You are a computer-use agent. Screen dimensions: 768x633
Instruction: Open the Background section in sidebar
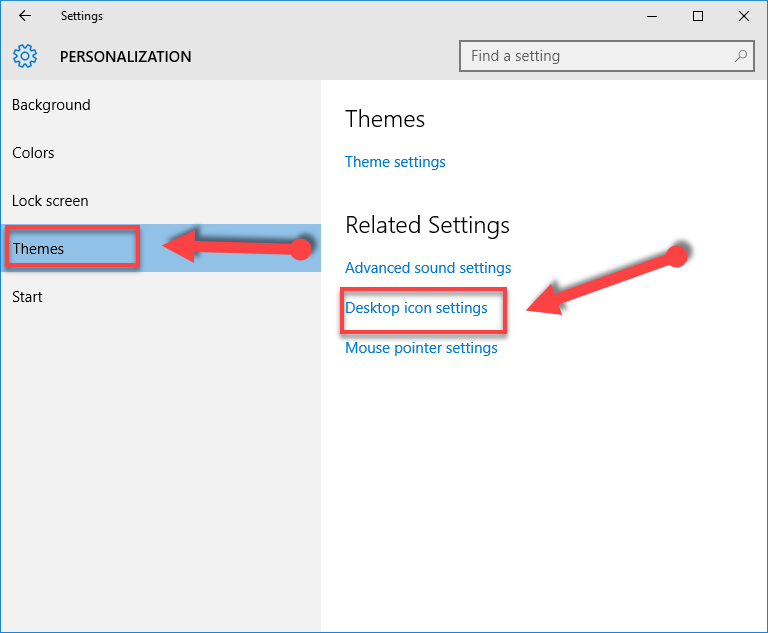(51, 105)
